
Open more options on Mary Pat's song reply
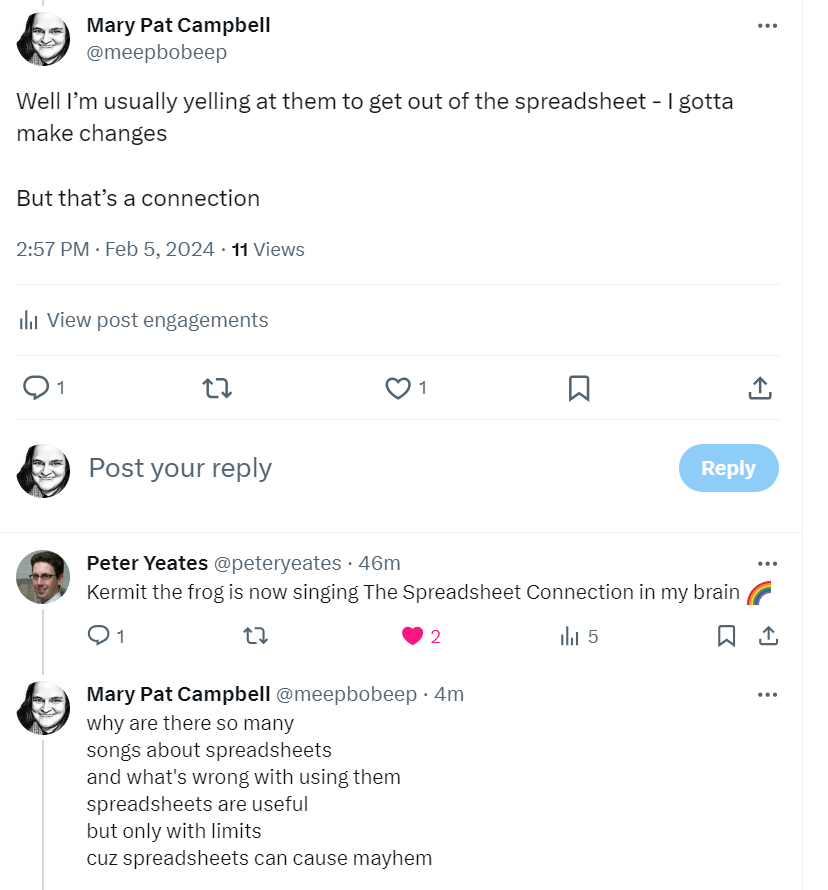[767, 695]
